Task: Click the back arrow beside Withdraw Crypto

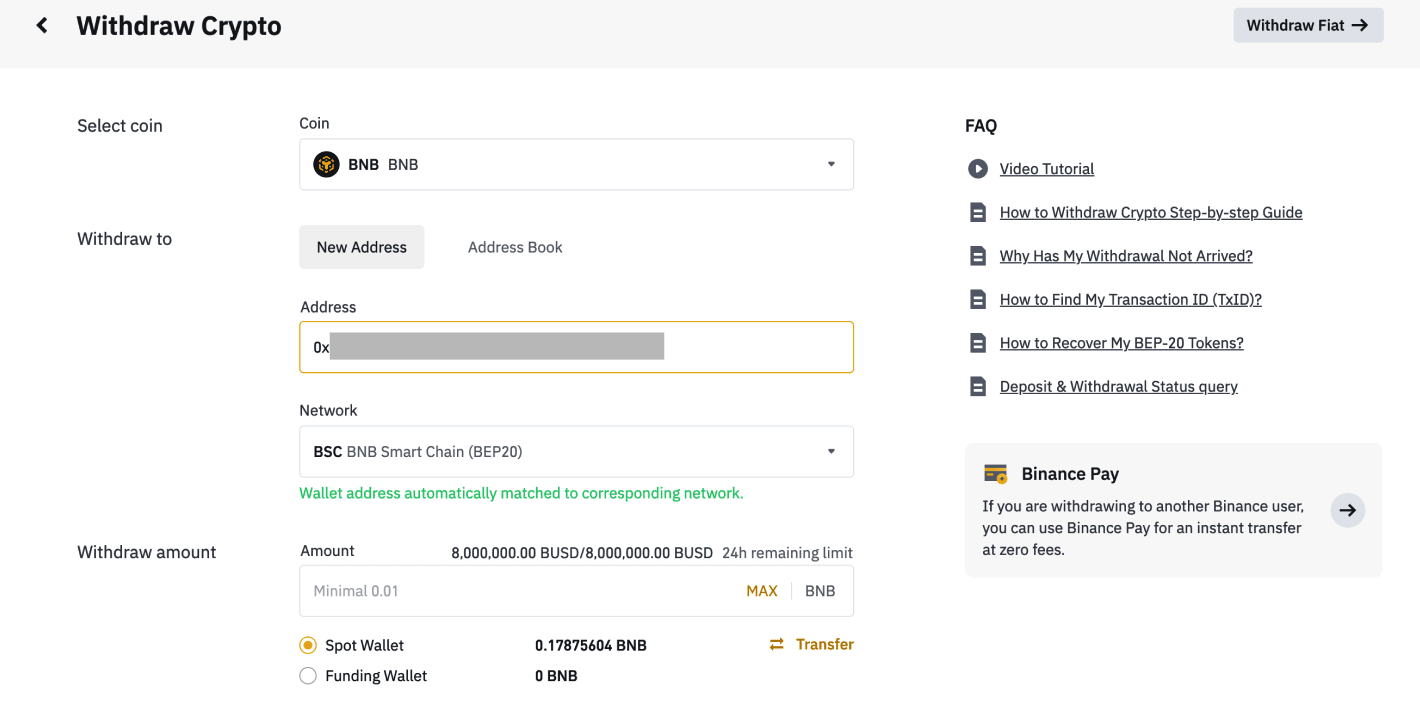Action: click(42, 25)
